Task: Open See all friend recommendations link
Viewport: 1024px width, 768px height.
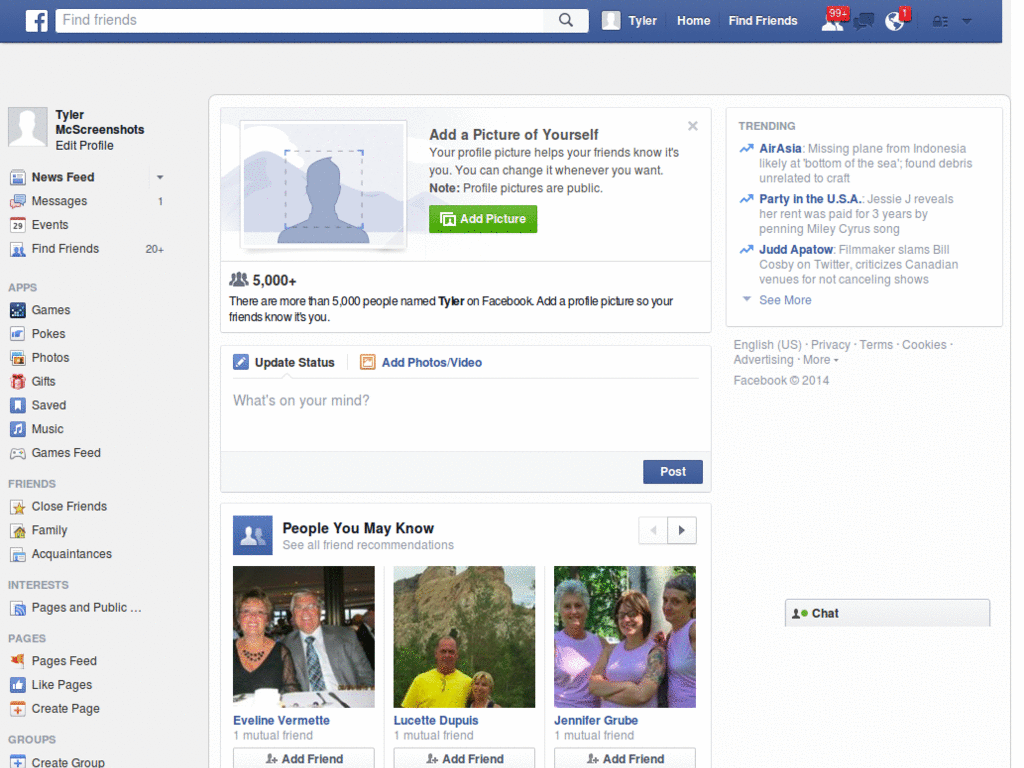Action: [368, 545]
